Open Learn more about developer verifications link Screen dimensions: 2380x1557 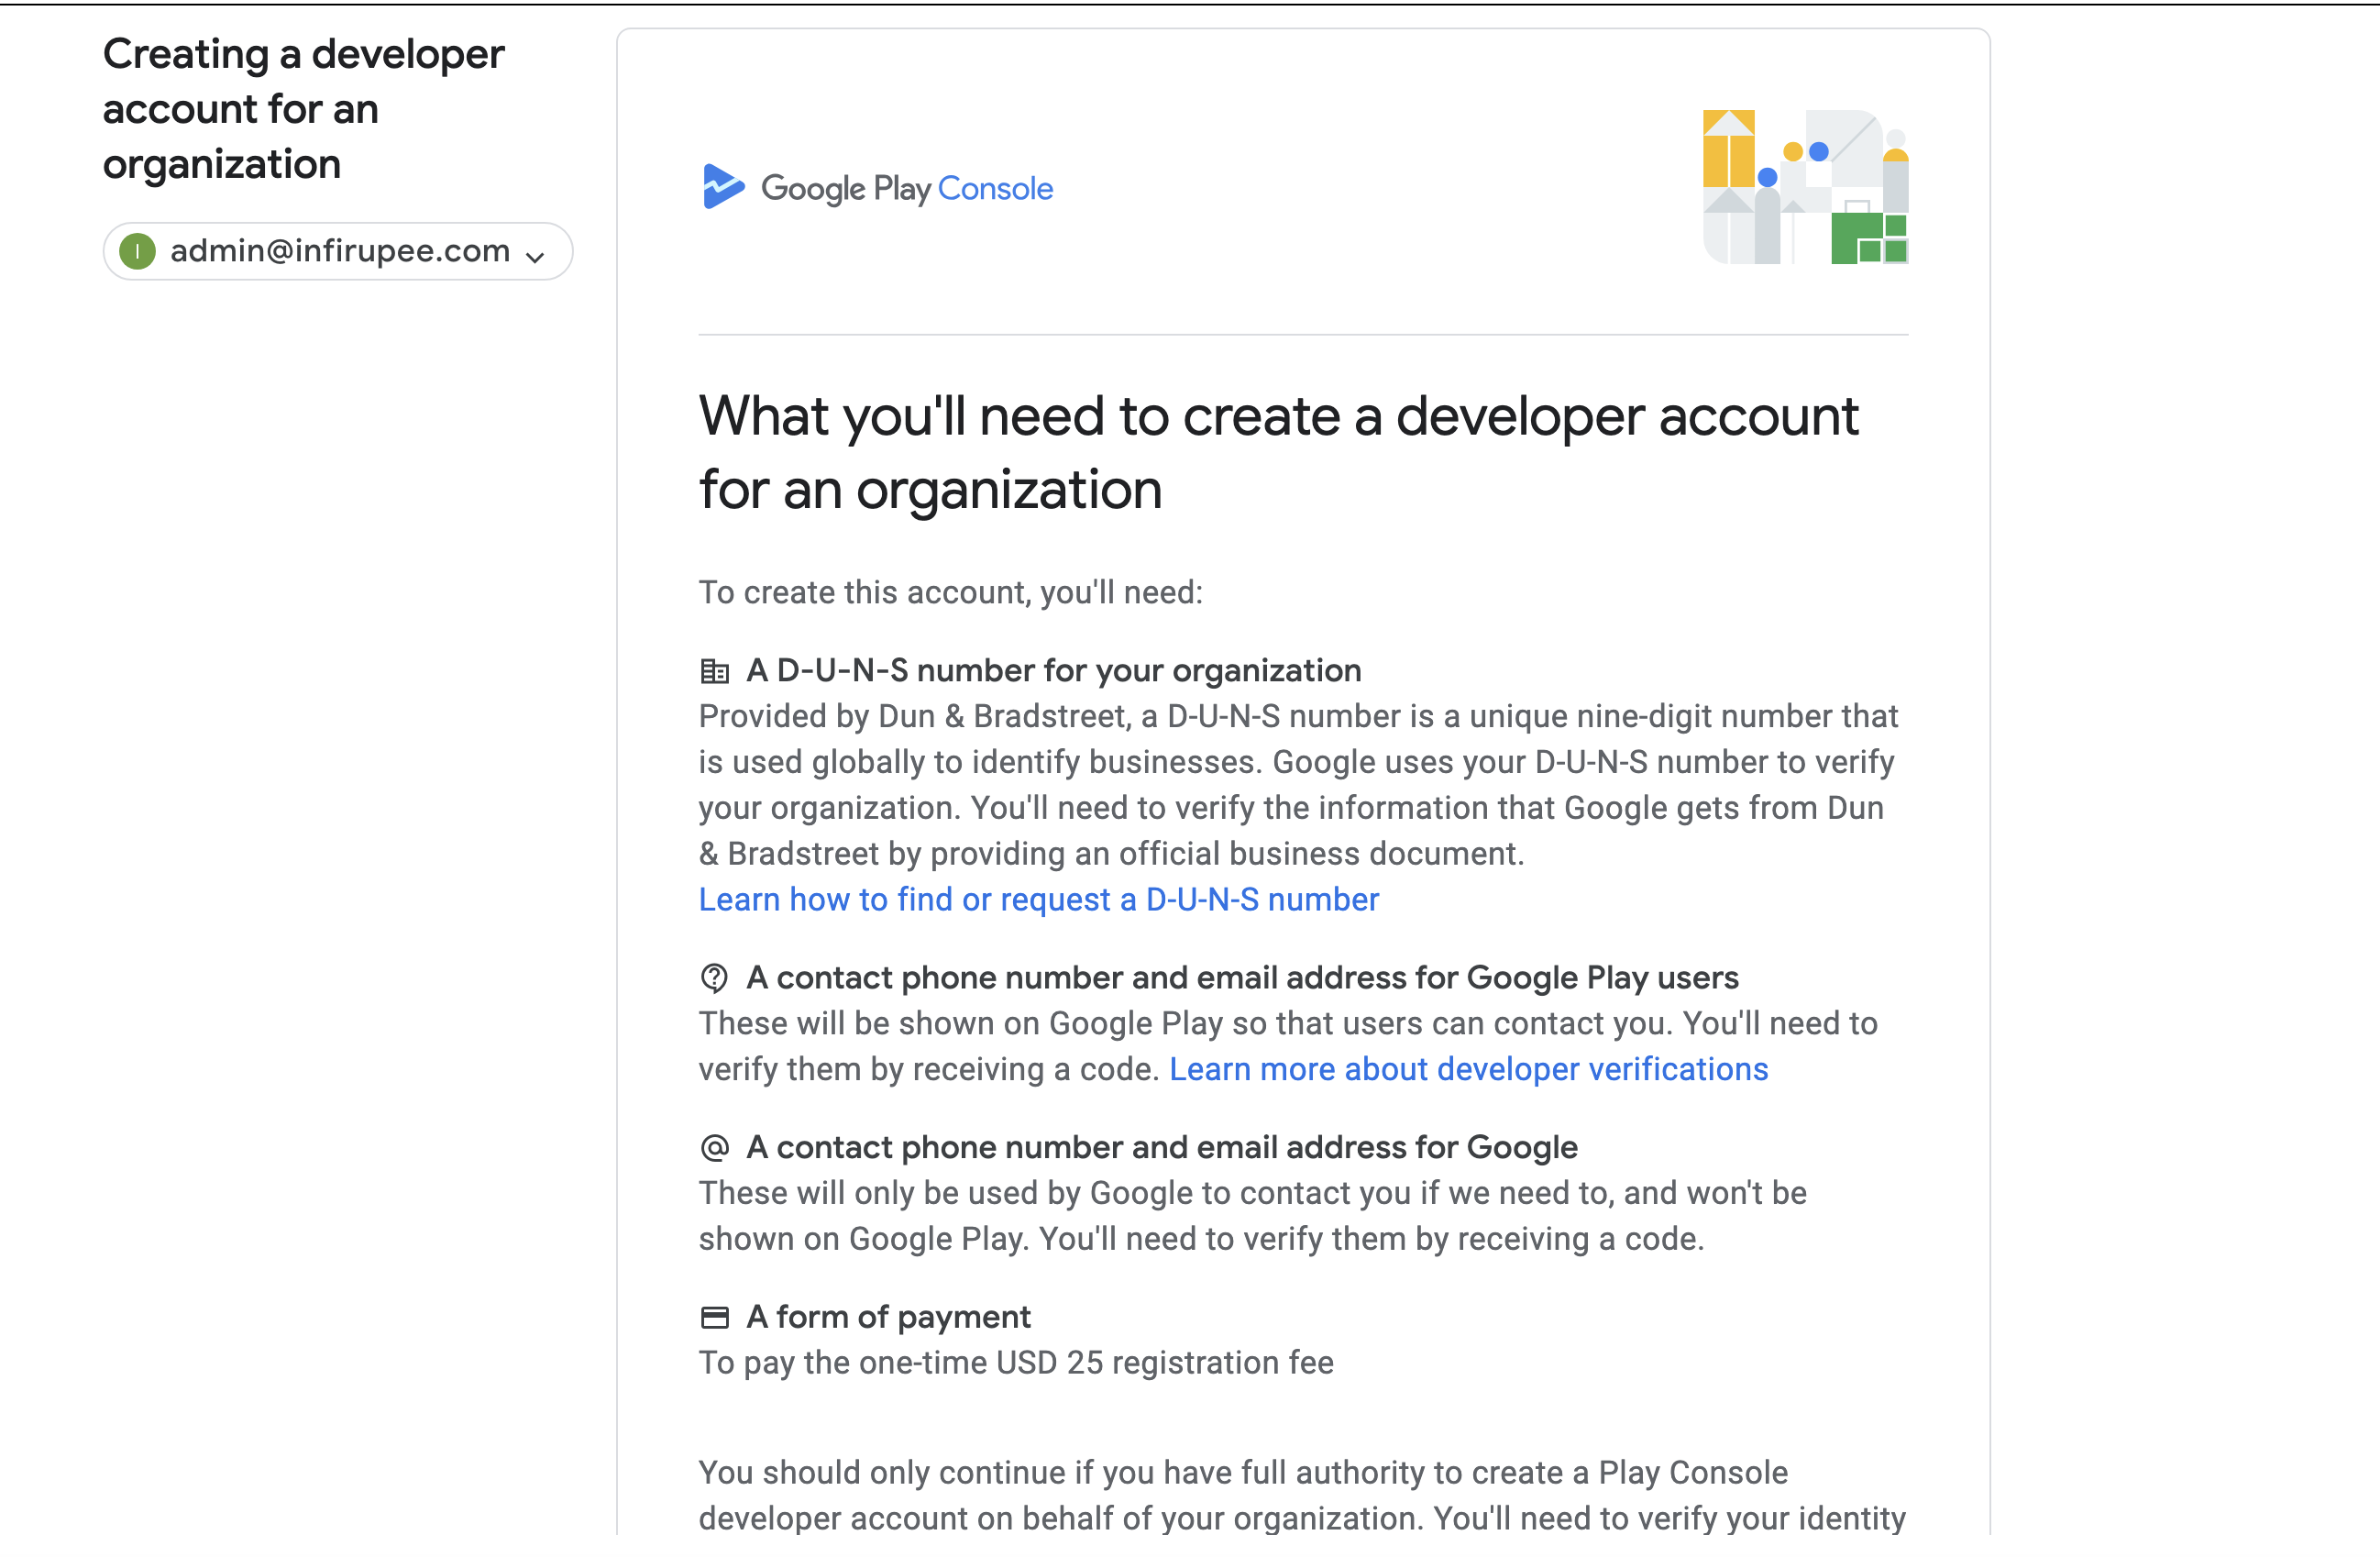[x=1468, y=1069]
